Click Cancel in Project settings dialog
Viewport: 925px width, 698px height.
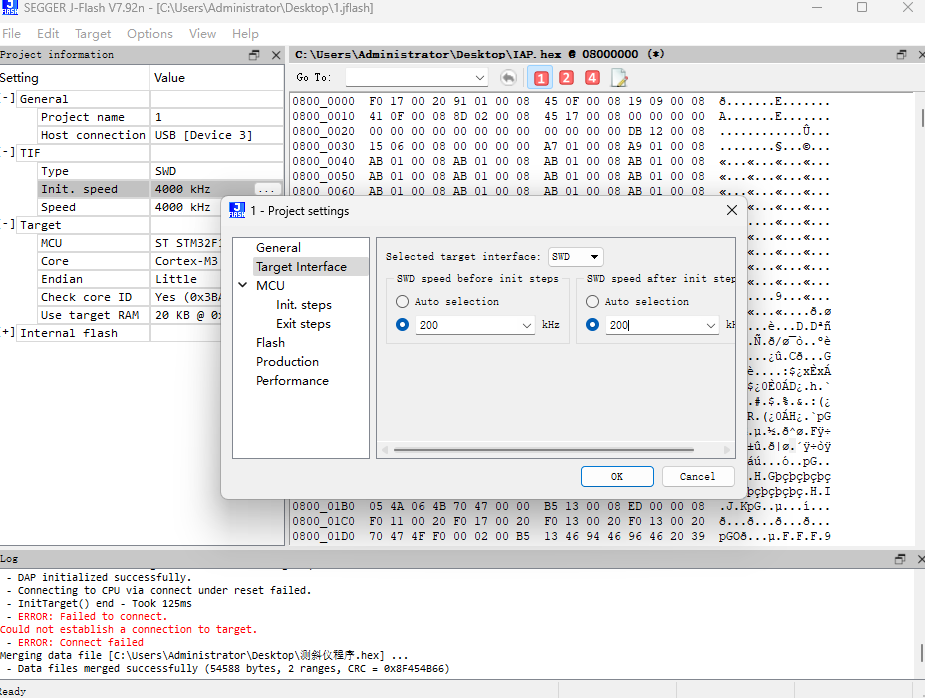(697, 476)
